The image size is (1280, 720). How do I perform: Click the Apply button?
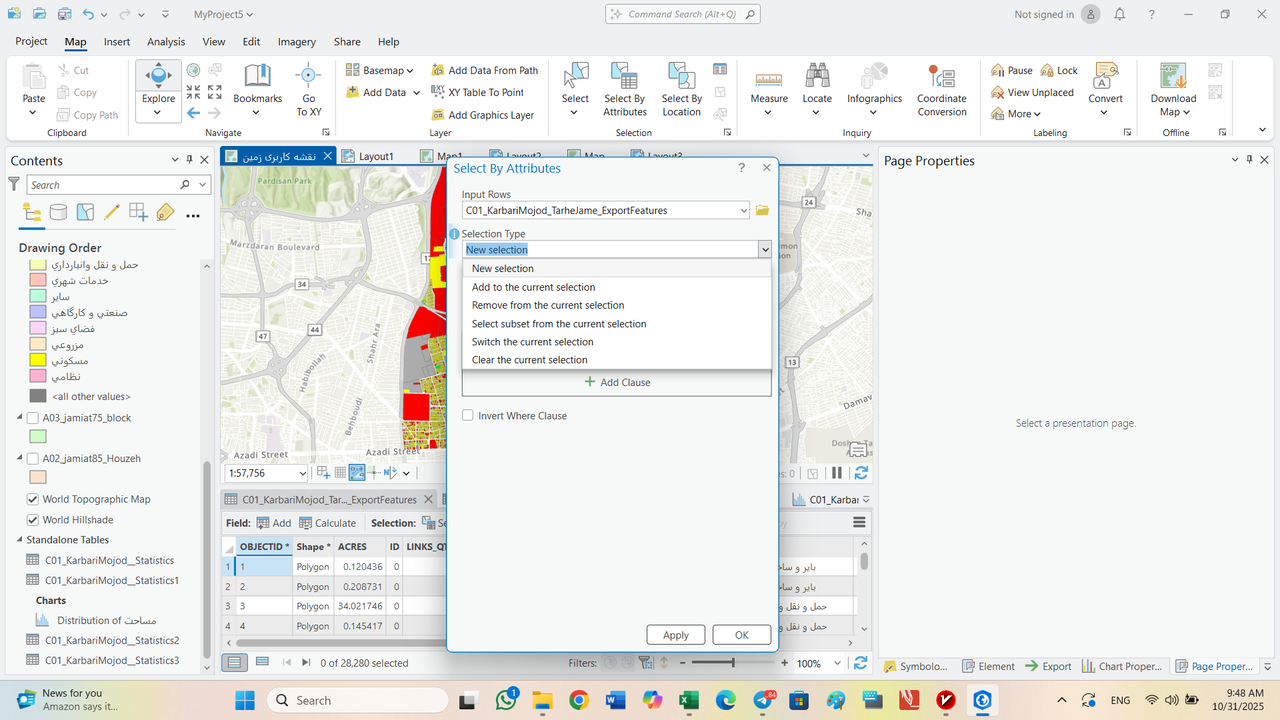[x=676, y=635]
